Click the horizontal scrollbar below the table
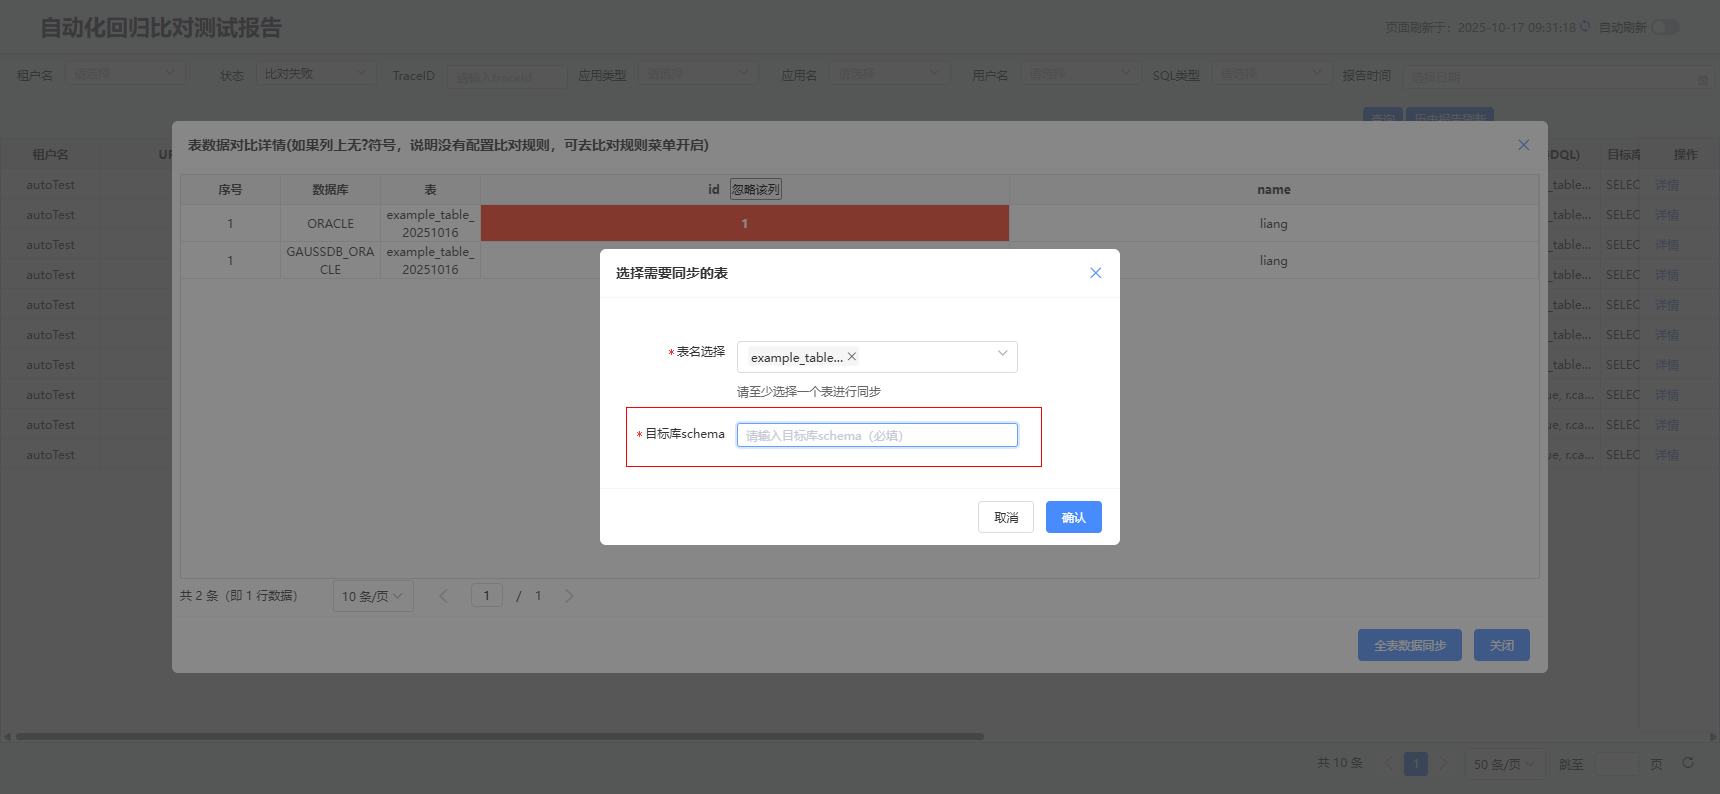The height and width of the screenshot is (794, 1720). point(500,736)
